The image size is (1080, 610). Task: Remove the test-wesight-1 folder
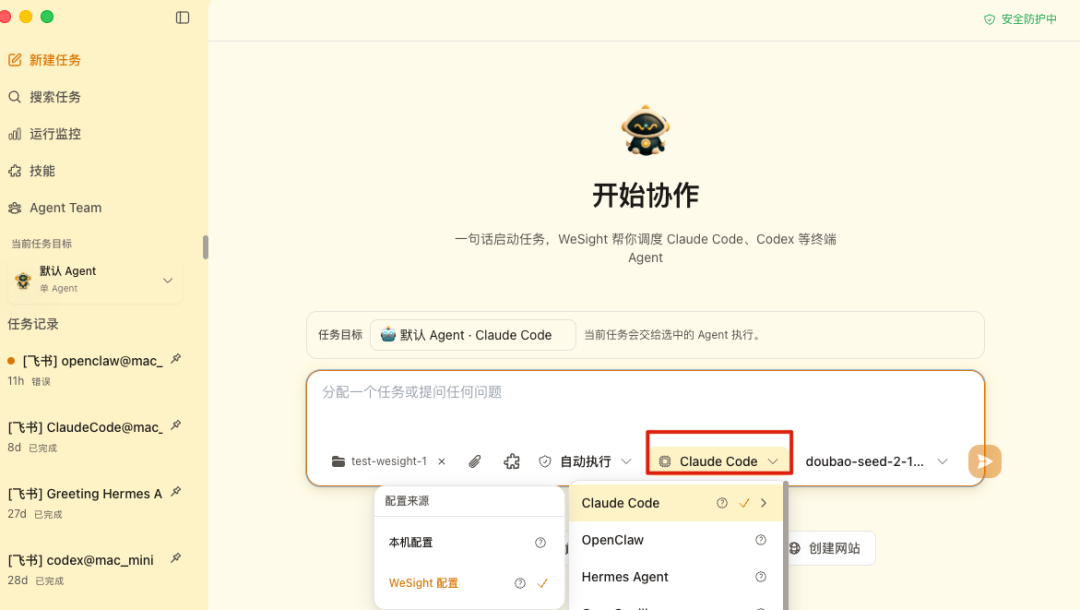pos(442,461)
